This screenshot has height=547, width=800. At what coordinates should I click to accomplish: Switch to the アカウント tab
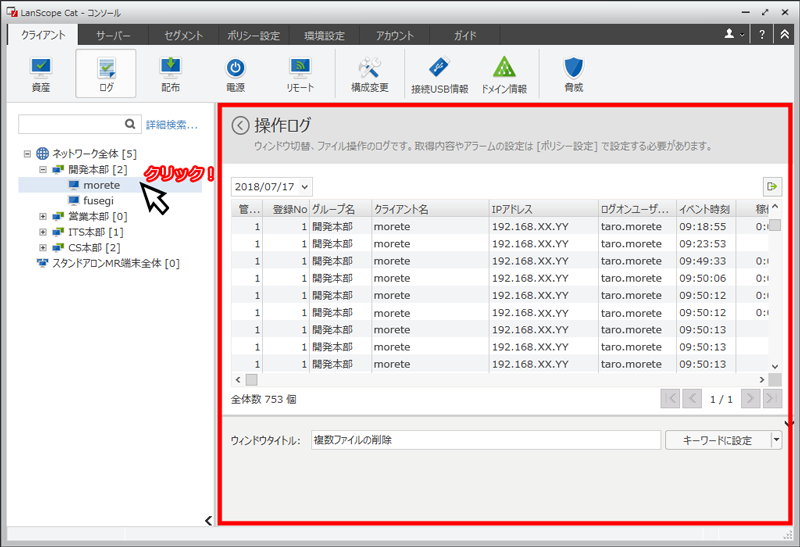point(394,36)
